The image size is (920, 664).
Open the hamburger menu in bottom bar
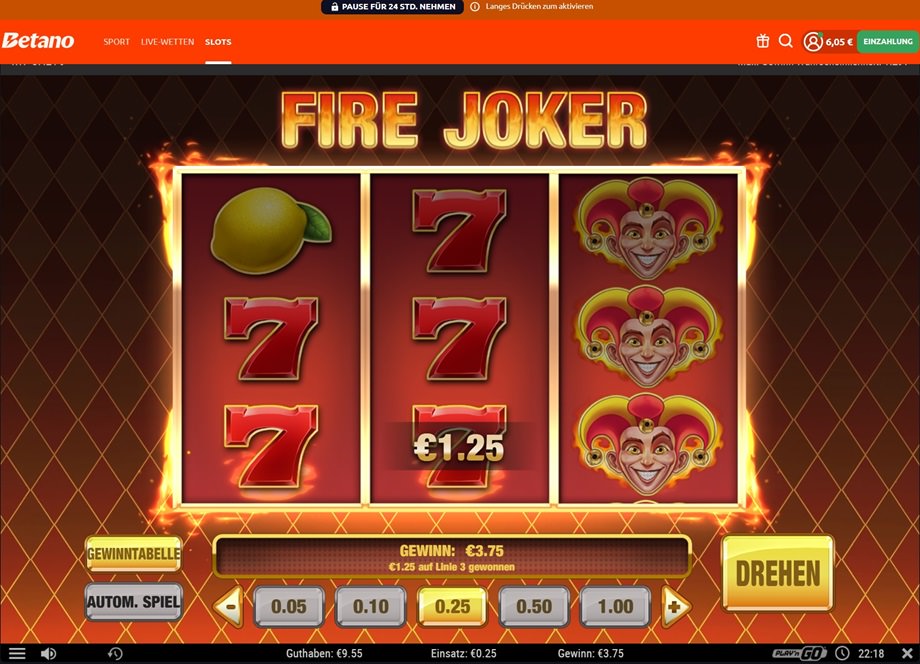(17, 653)
